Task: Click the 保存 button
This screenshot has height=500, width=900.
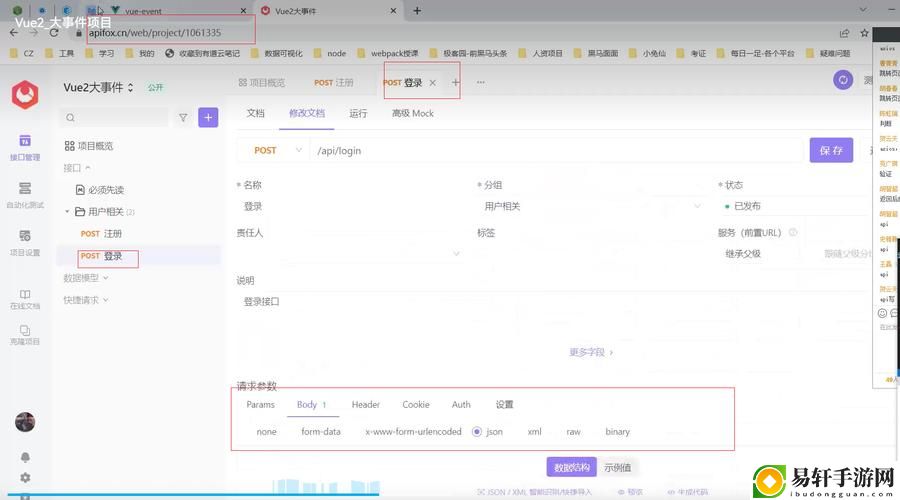Action: tap(831, 150)
